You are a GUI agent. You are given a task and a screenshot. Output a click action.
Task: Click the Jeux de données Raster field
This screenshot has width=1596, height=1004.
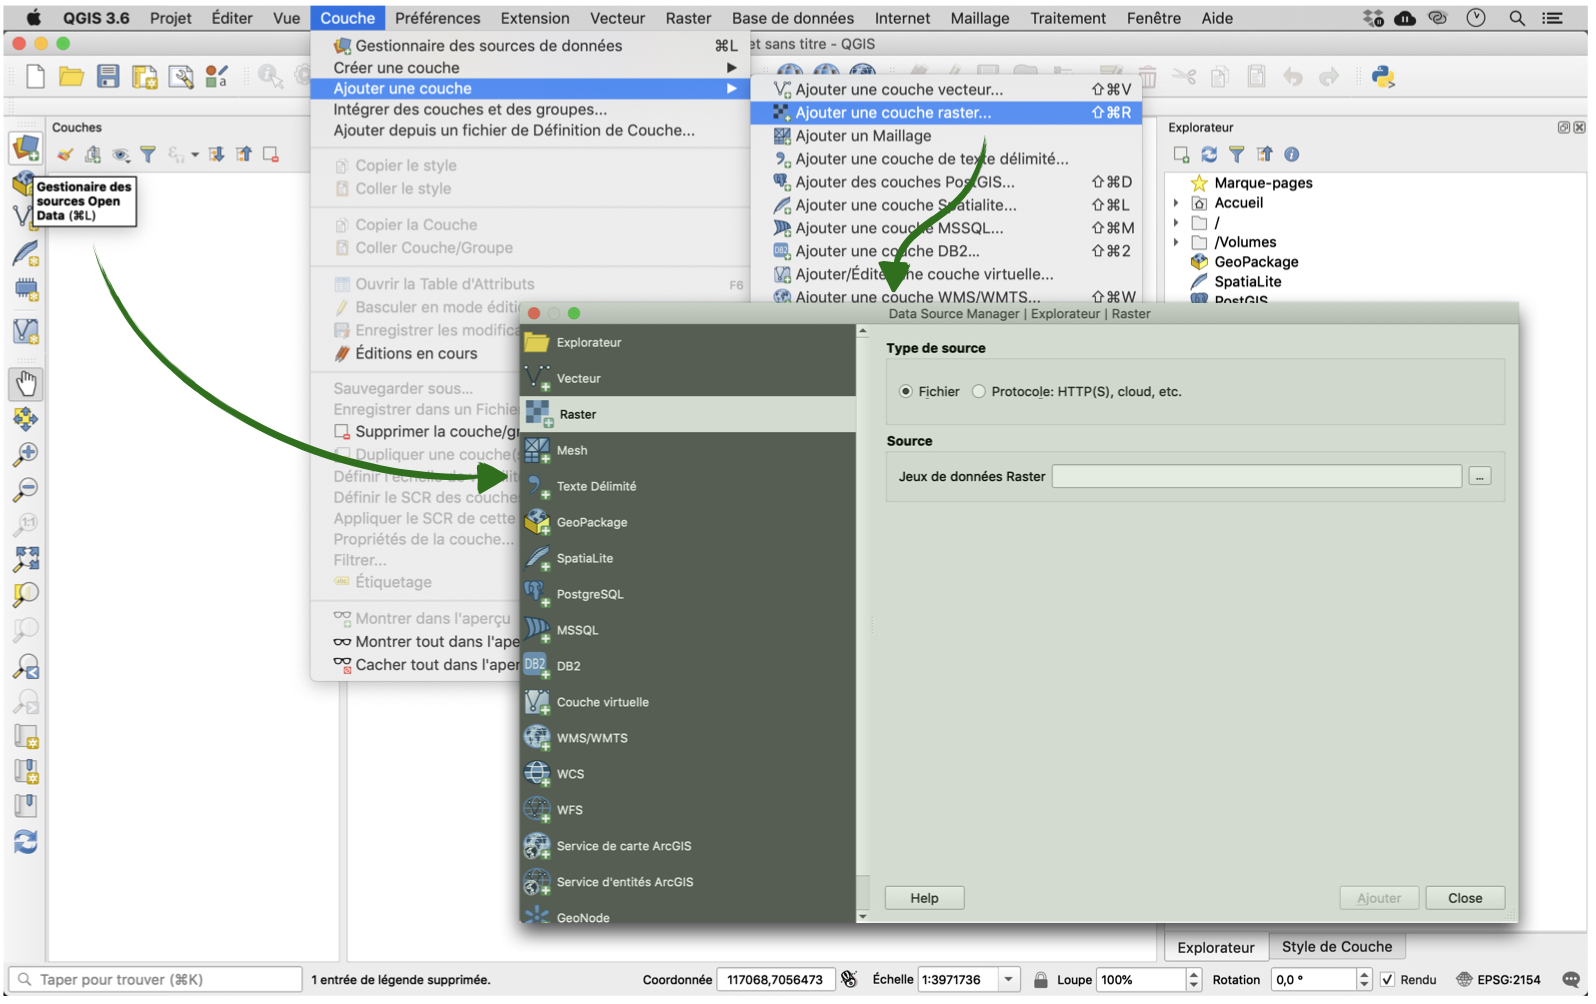click(1256, 477)
